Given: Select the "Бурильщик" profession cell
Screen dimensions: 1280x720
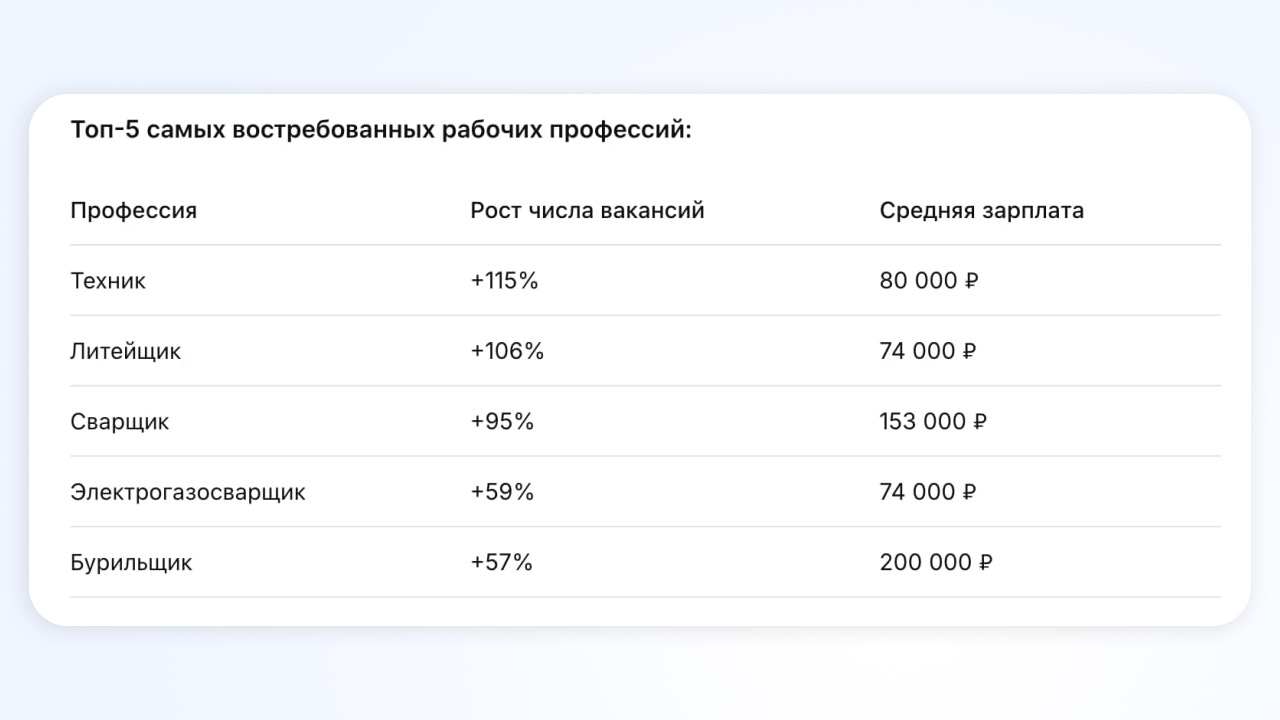Looking at the screenshot, I should pyautogui.click(x=131, y=563).
